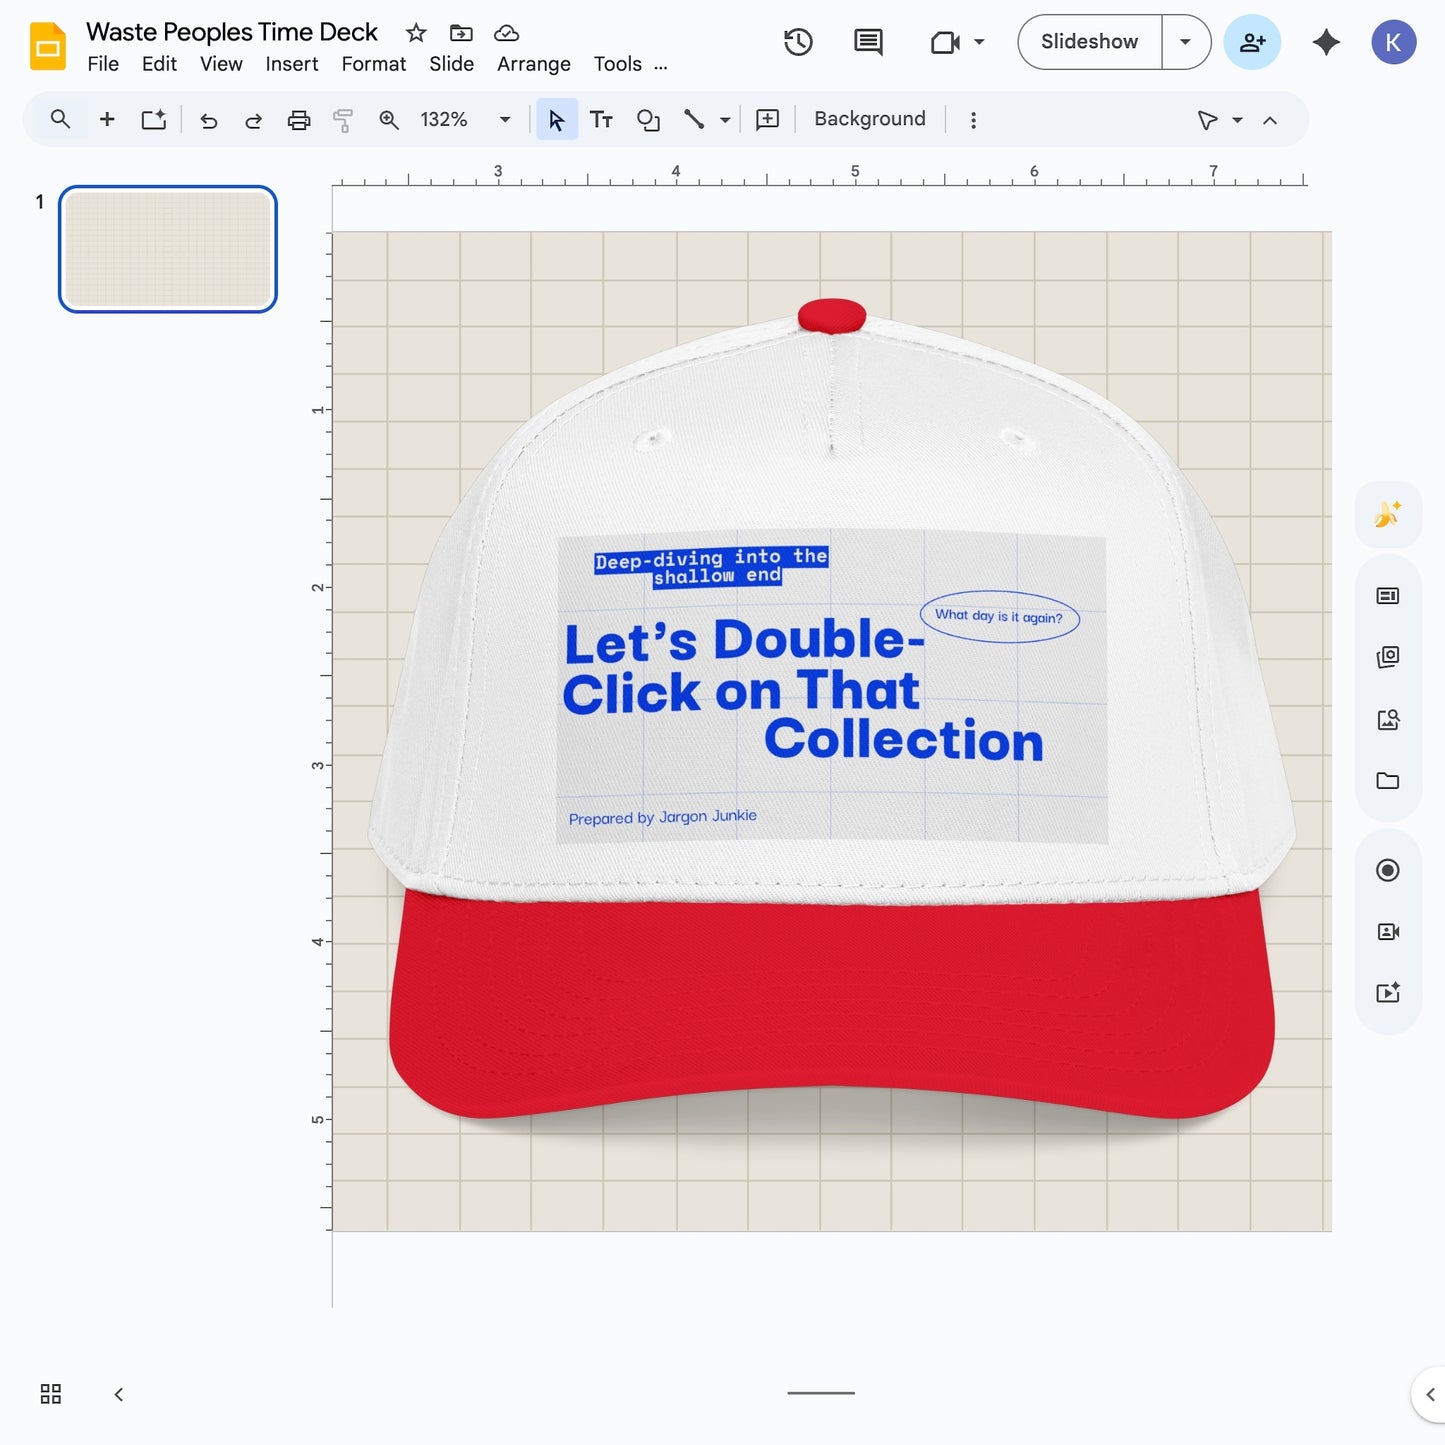The width and height of the screenshot is (1445, 1445).
Task: Open the View menu
Action: tap(221, 64)
